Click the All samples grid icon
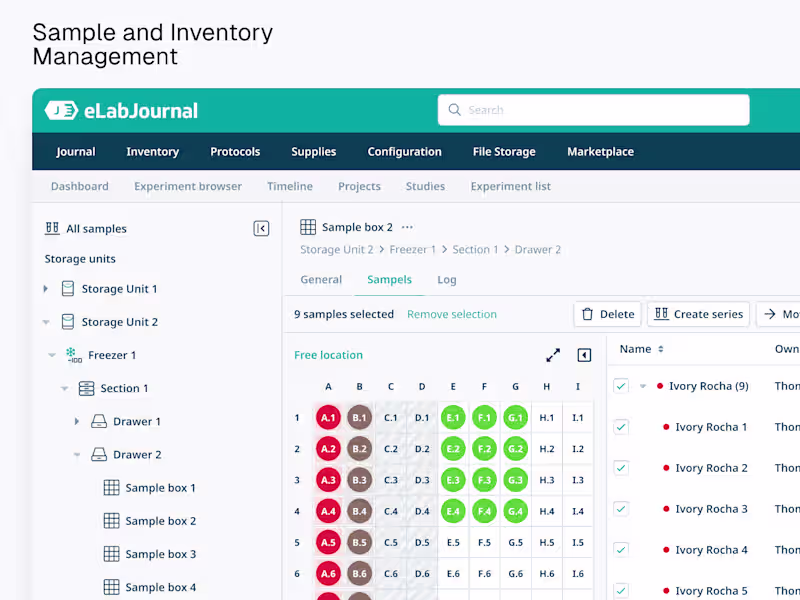The width and height of the screenshot is (800, 600). pyautogui.click(x=52, y=228)
